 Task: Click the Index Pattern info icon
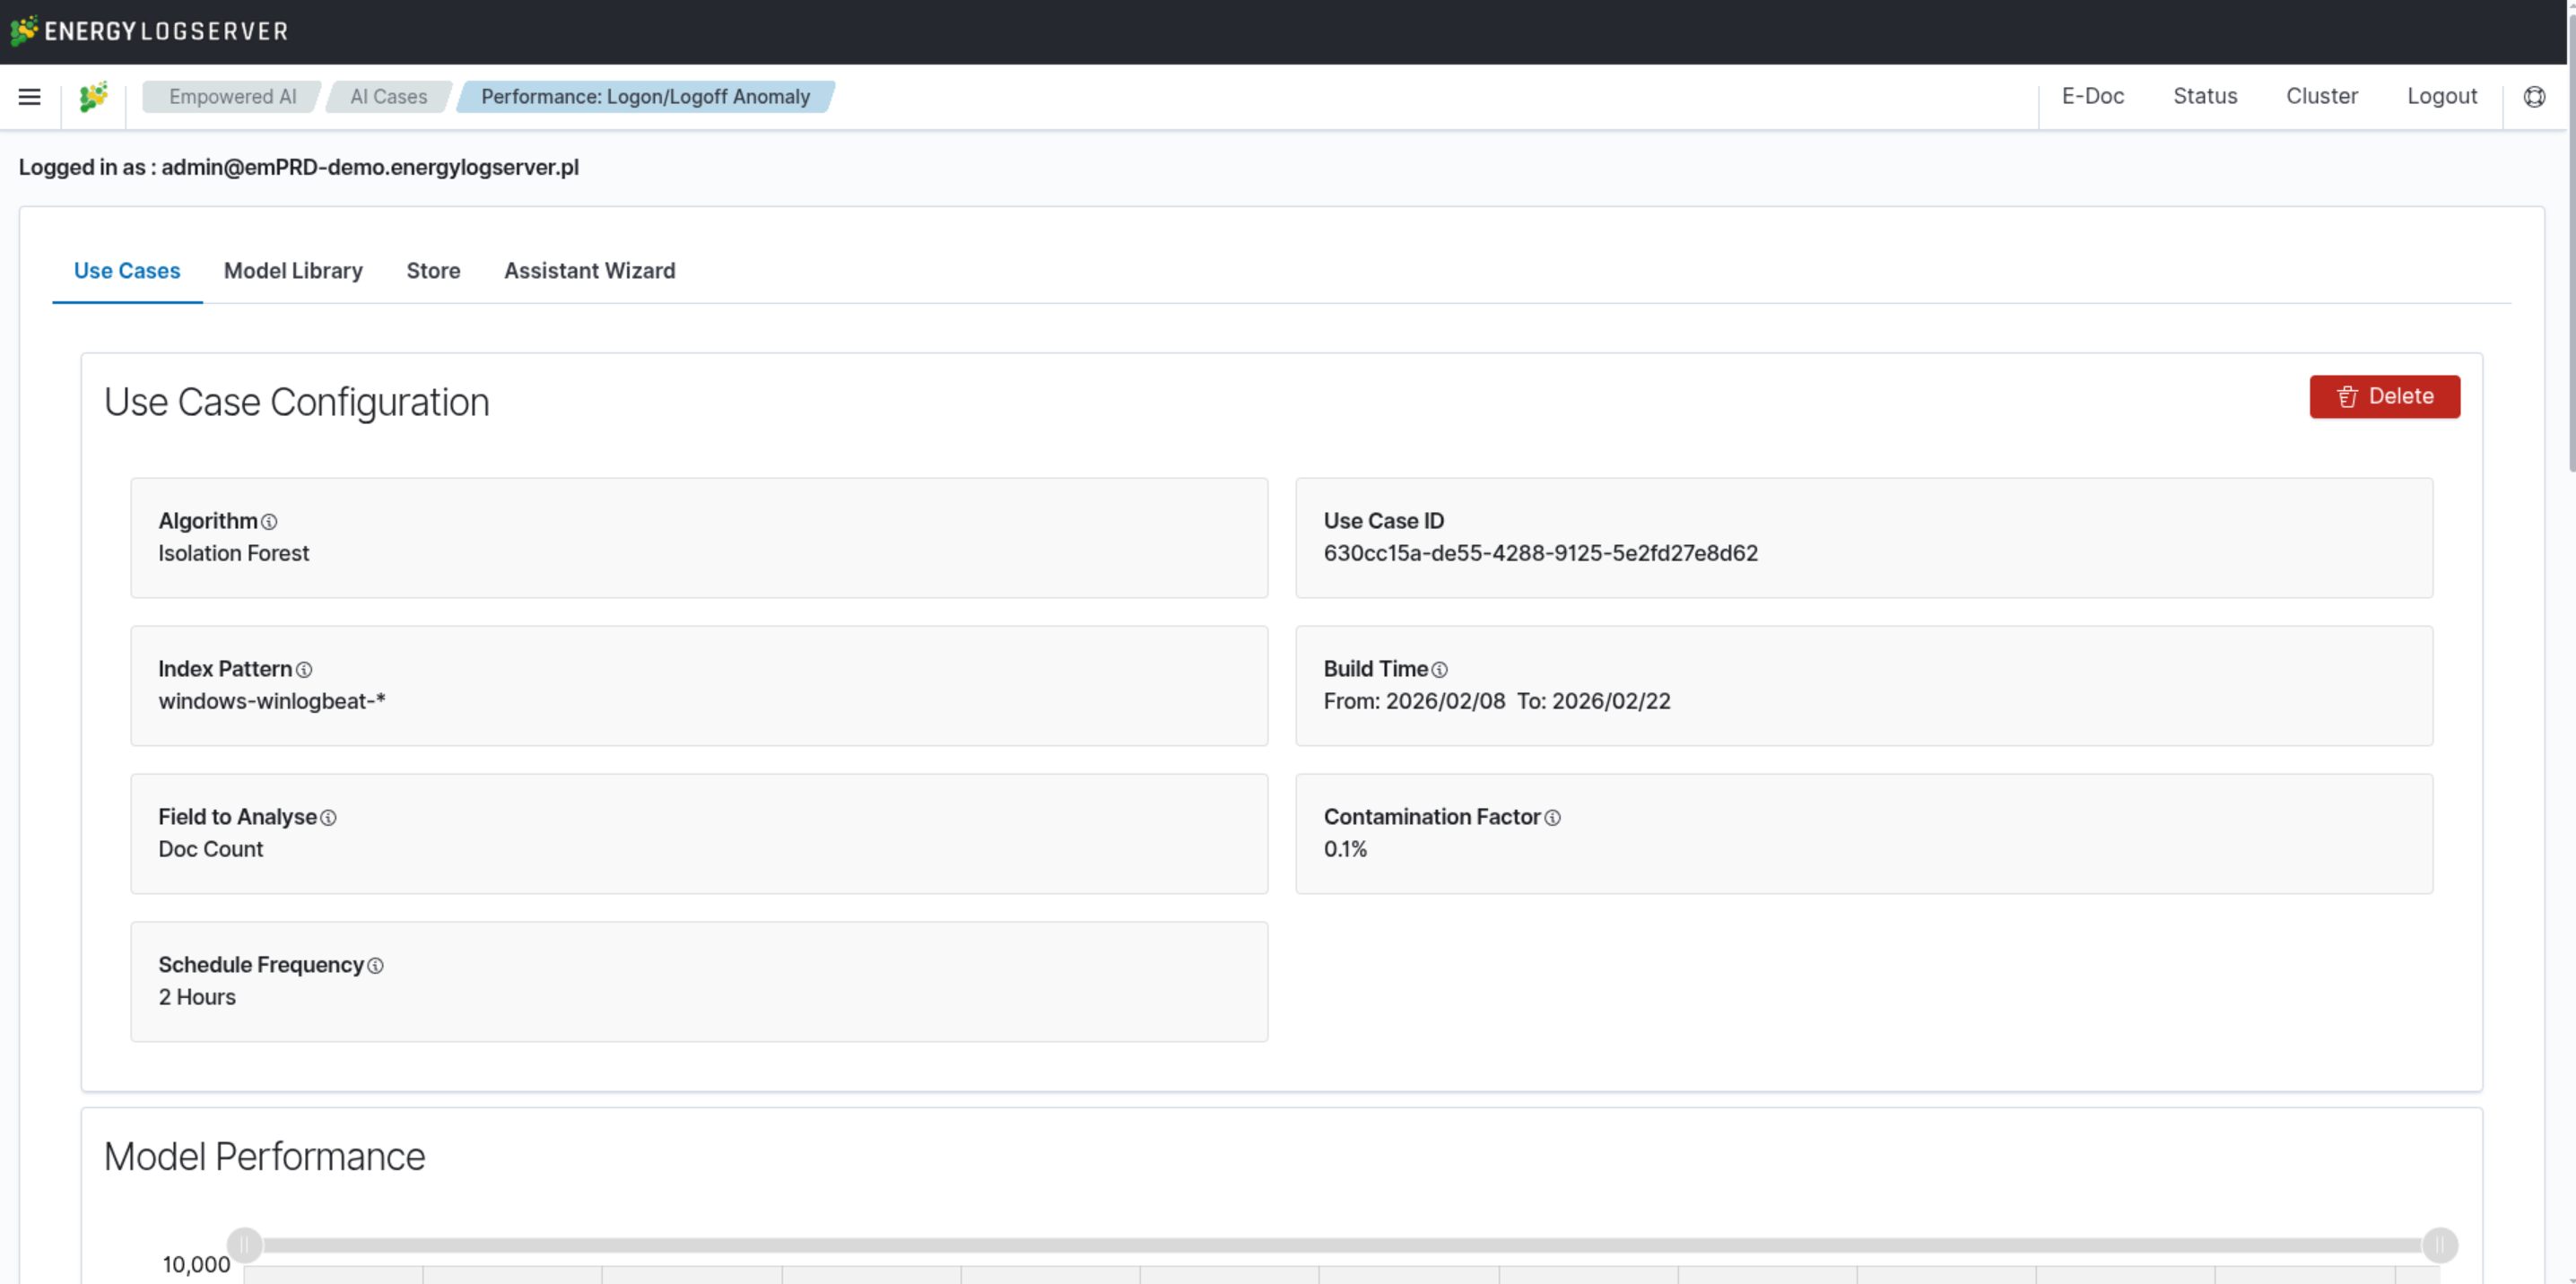[x=304, y=670]
